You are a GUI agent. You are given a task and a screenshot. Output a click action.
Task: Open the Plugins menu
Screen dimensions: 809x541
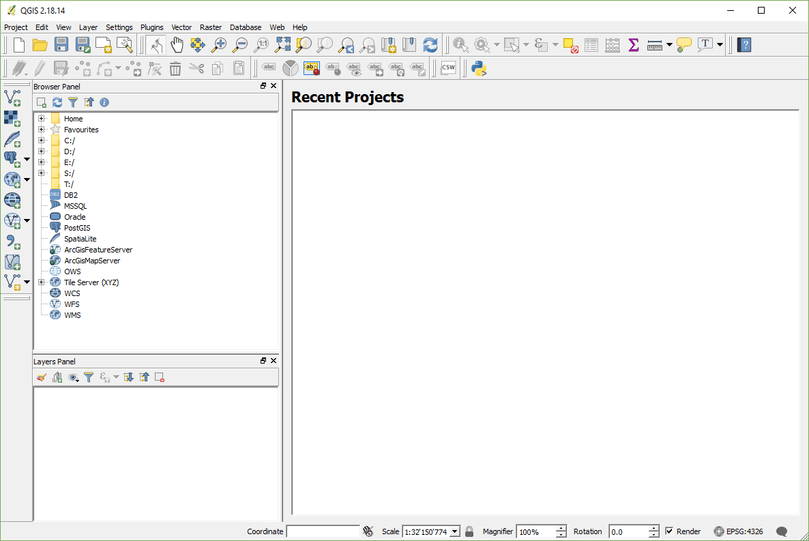tap(152, 27)
